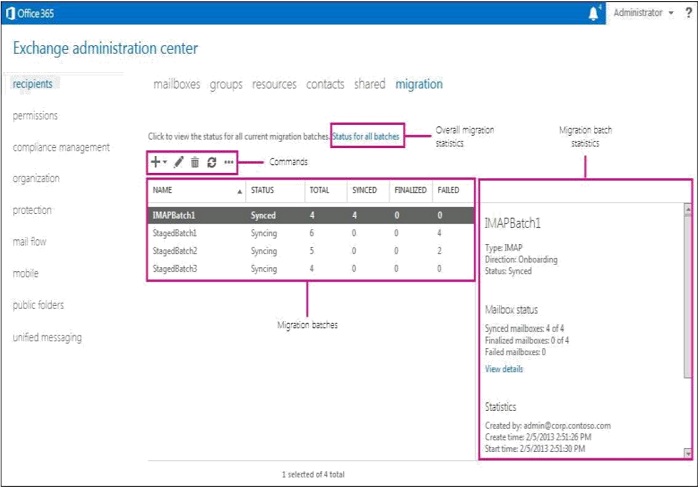Open the more options ellipsis
Screen dimensions: 700x488
229,162
